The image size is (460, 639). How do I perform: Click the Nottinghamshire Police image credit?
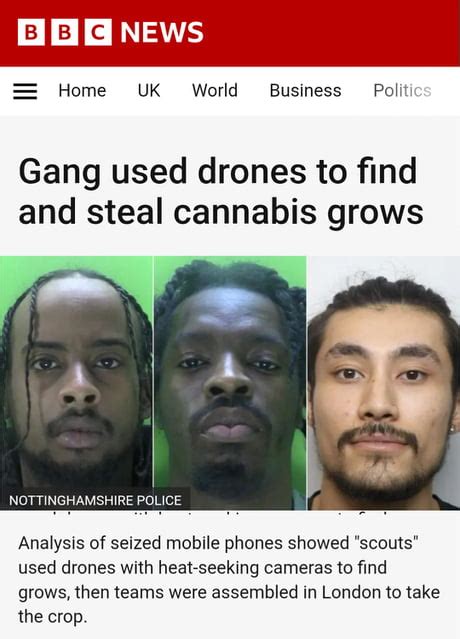click(x=95, y=500)
